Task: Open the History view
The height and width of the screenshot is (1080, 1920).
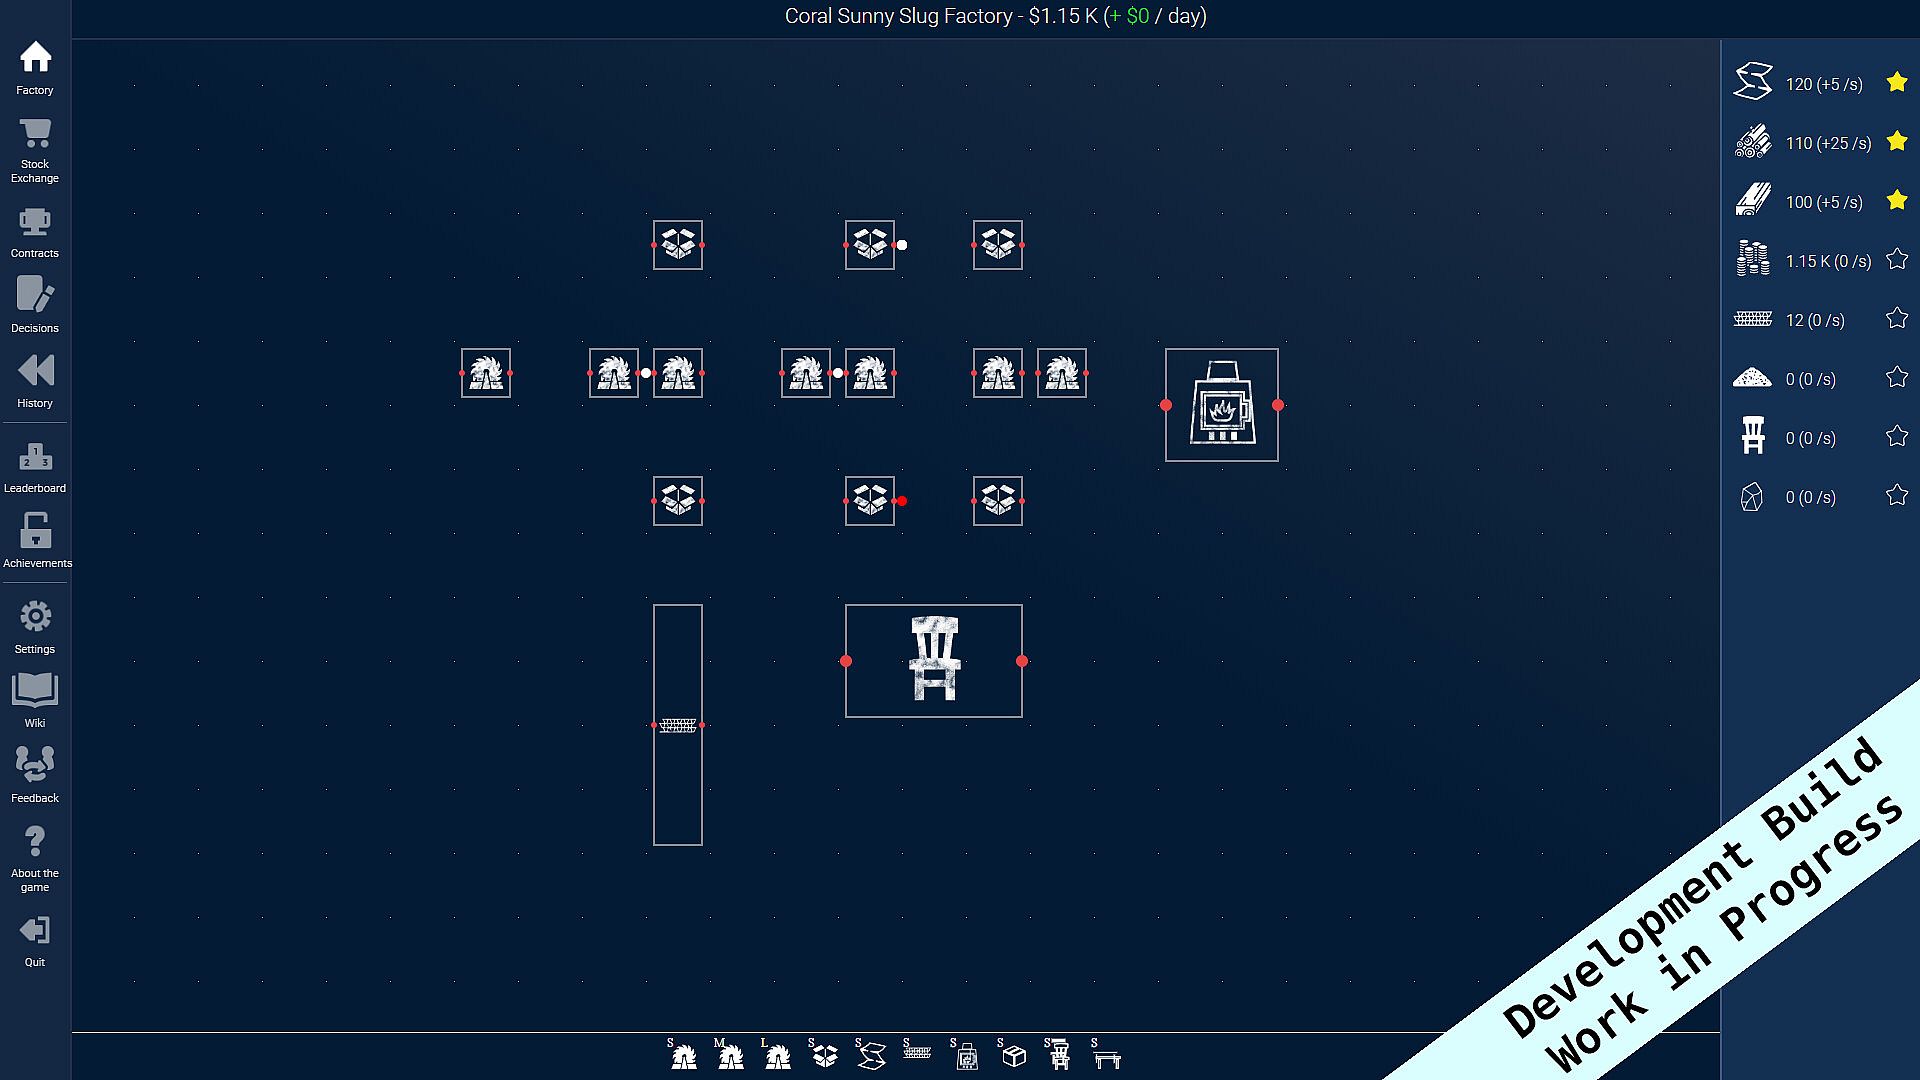Action: 35,381
